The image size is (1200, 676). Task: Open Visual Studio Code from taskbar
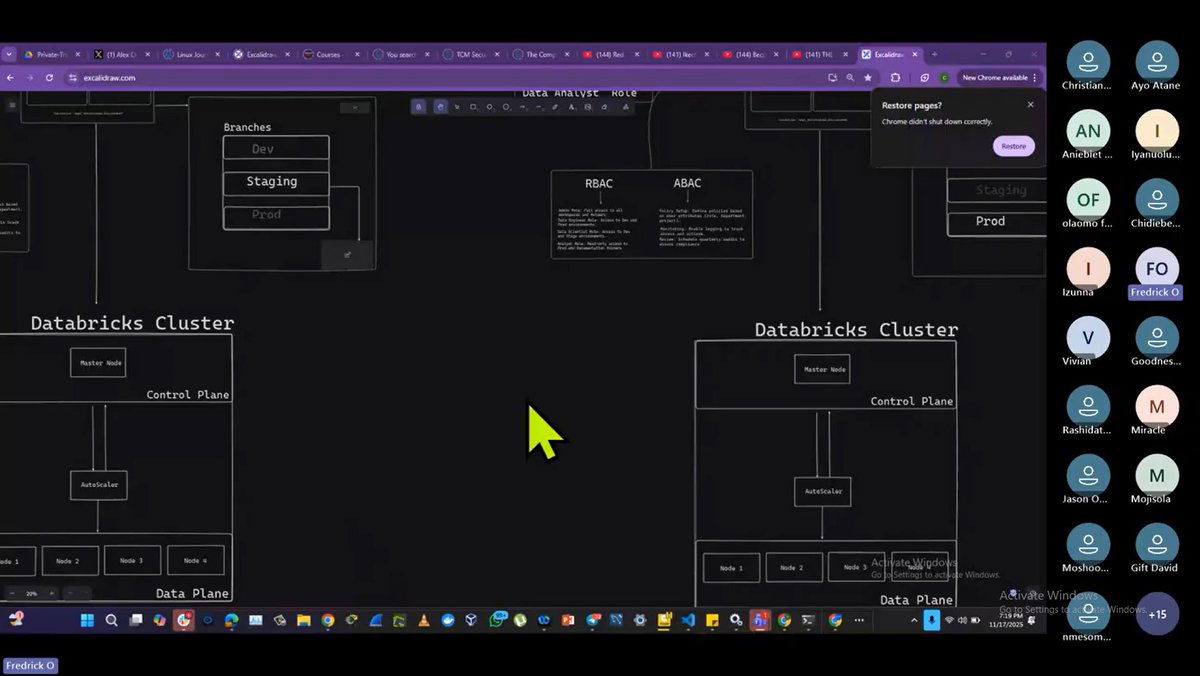point(688,620)
